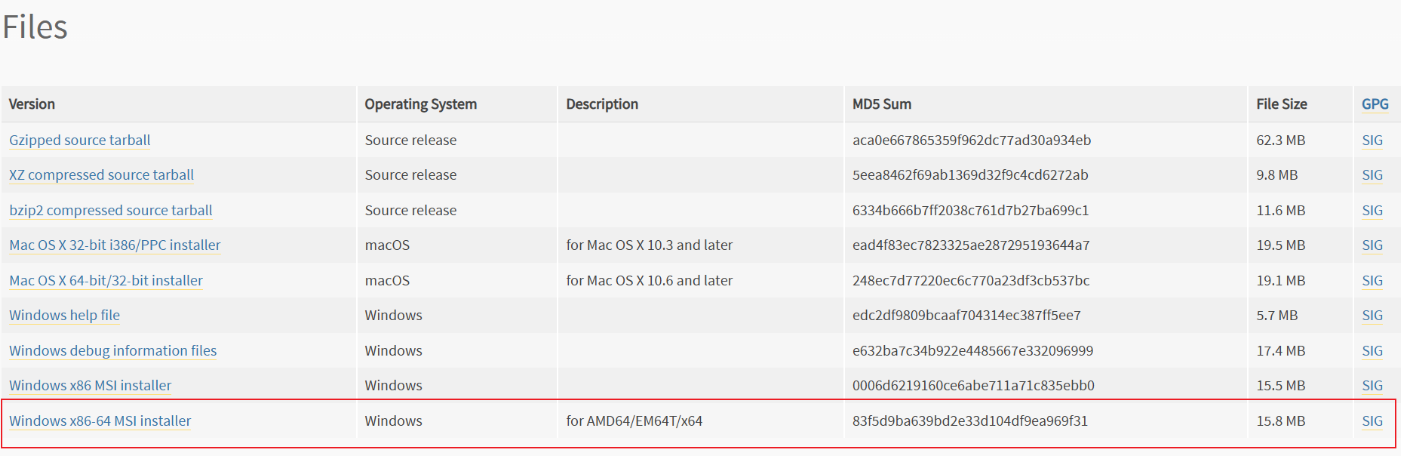Viewport: 1401px width, 456px height.
Task: Click 'Windows' in the x86 MSI installer row
Action: tap(394, 385)
